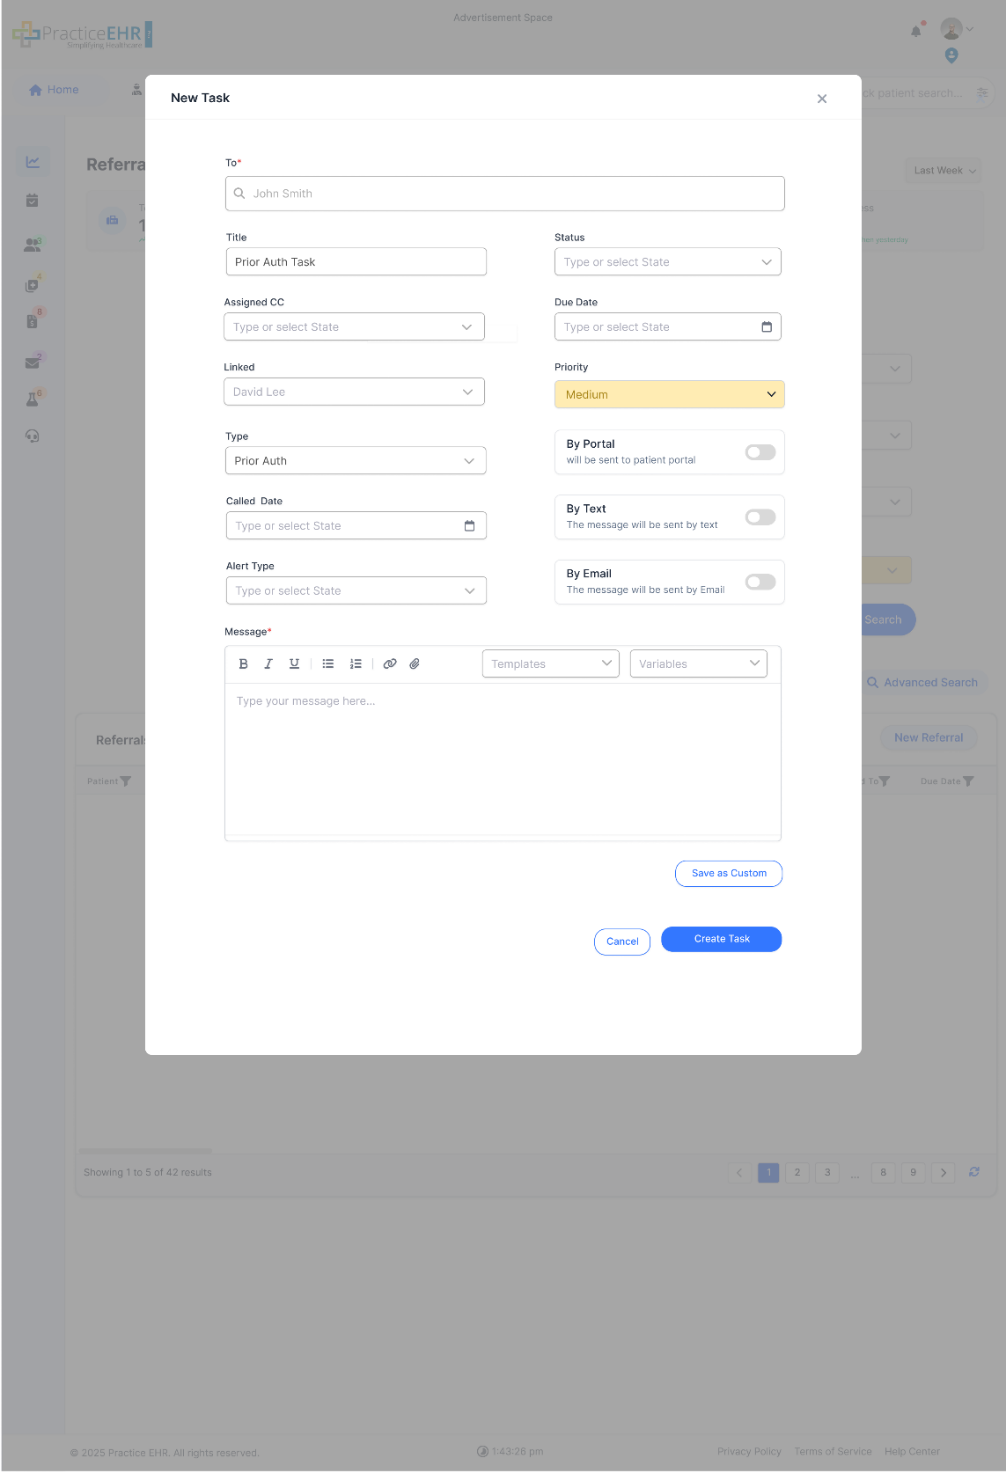
Task: Click the Bold formatting icon
Action: click(x=243, y=664)
